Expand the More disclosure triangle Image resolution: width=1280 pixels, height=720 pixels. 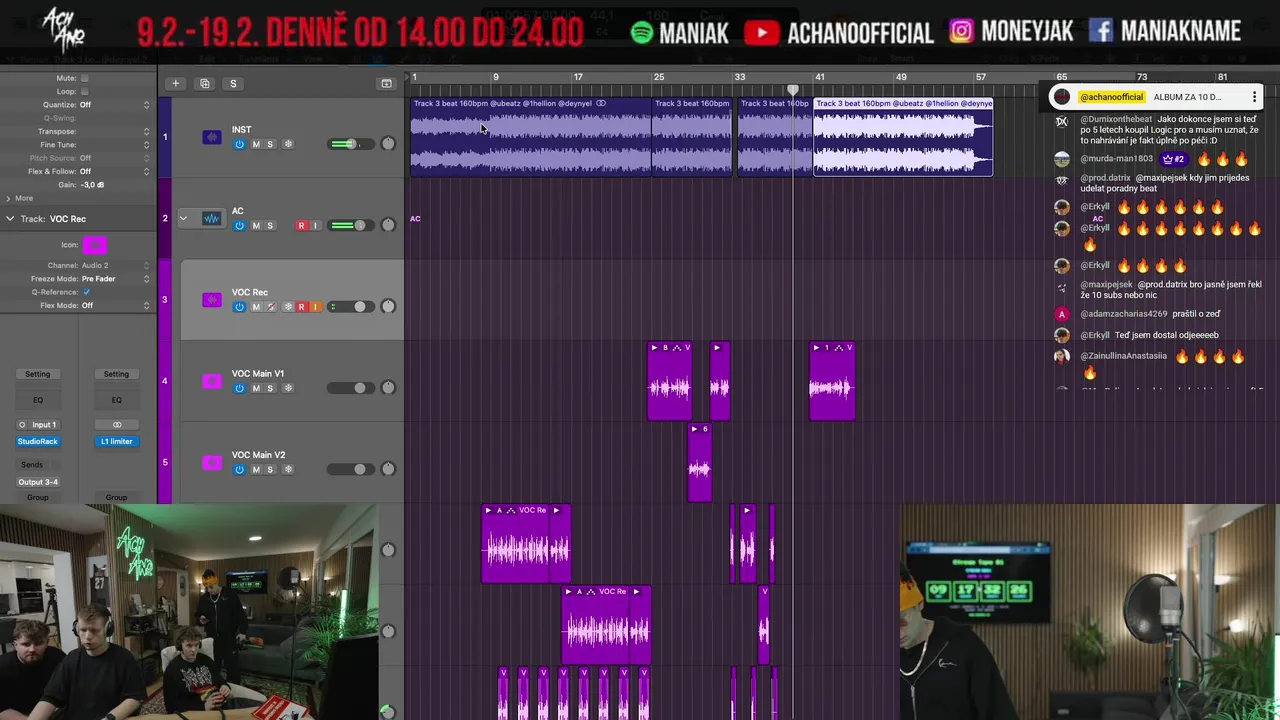pyautogui.click(x=9, y=198)
